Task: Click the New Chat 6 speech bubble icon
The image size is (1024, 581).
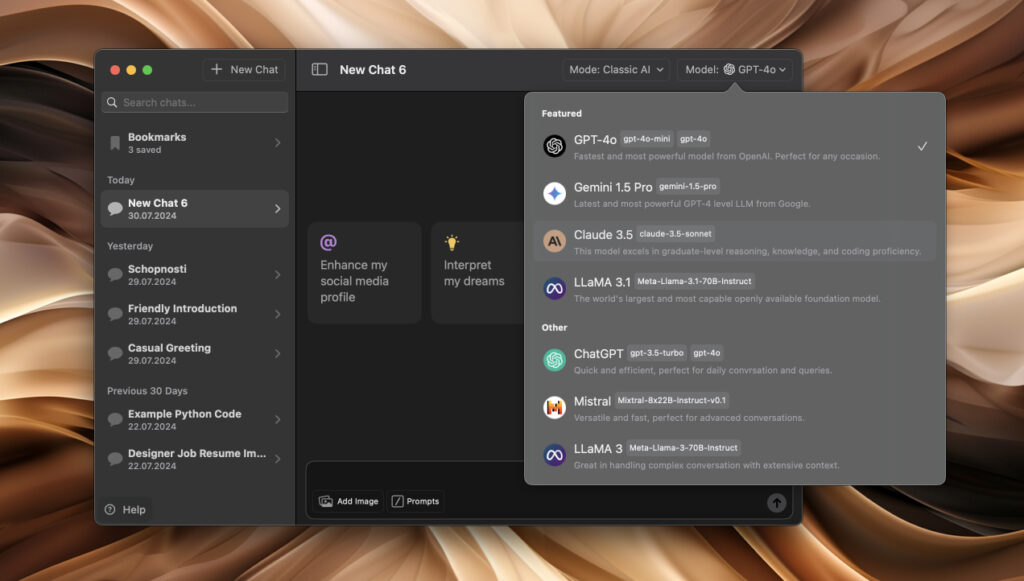Action: [x=115, y=208]
